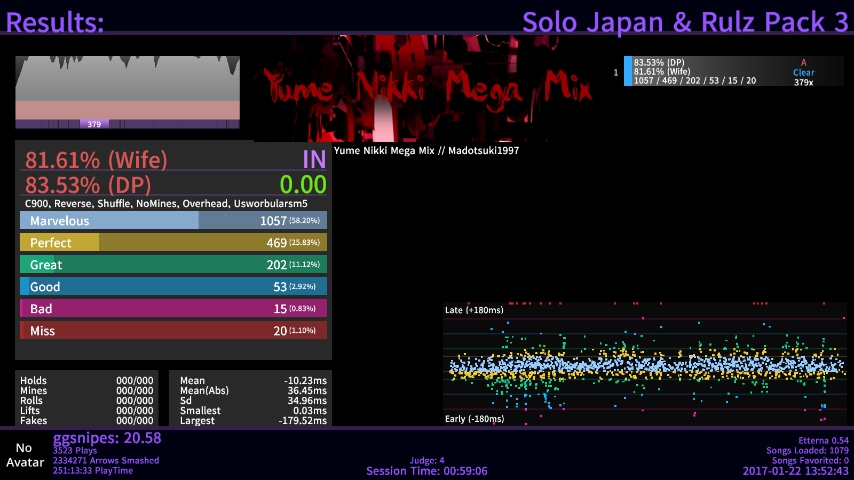
Task: Select the Great judgment bar
Action: pos(173,265)
